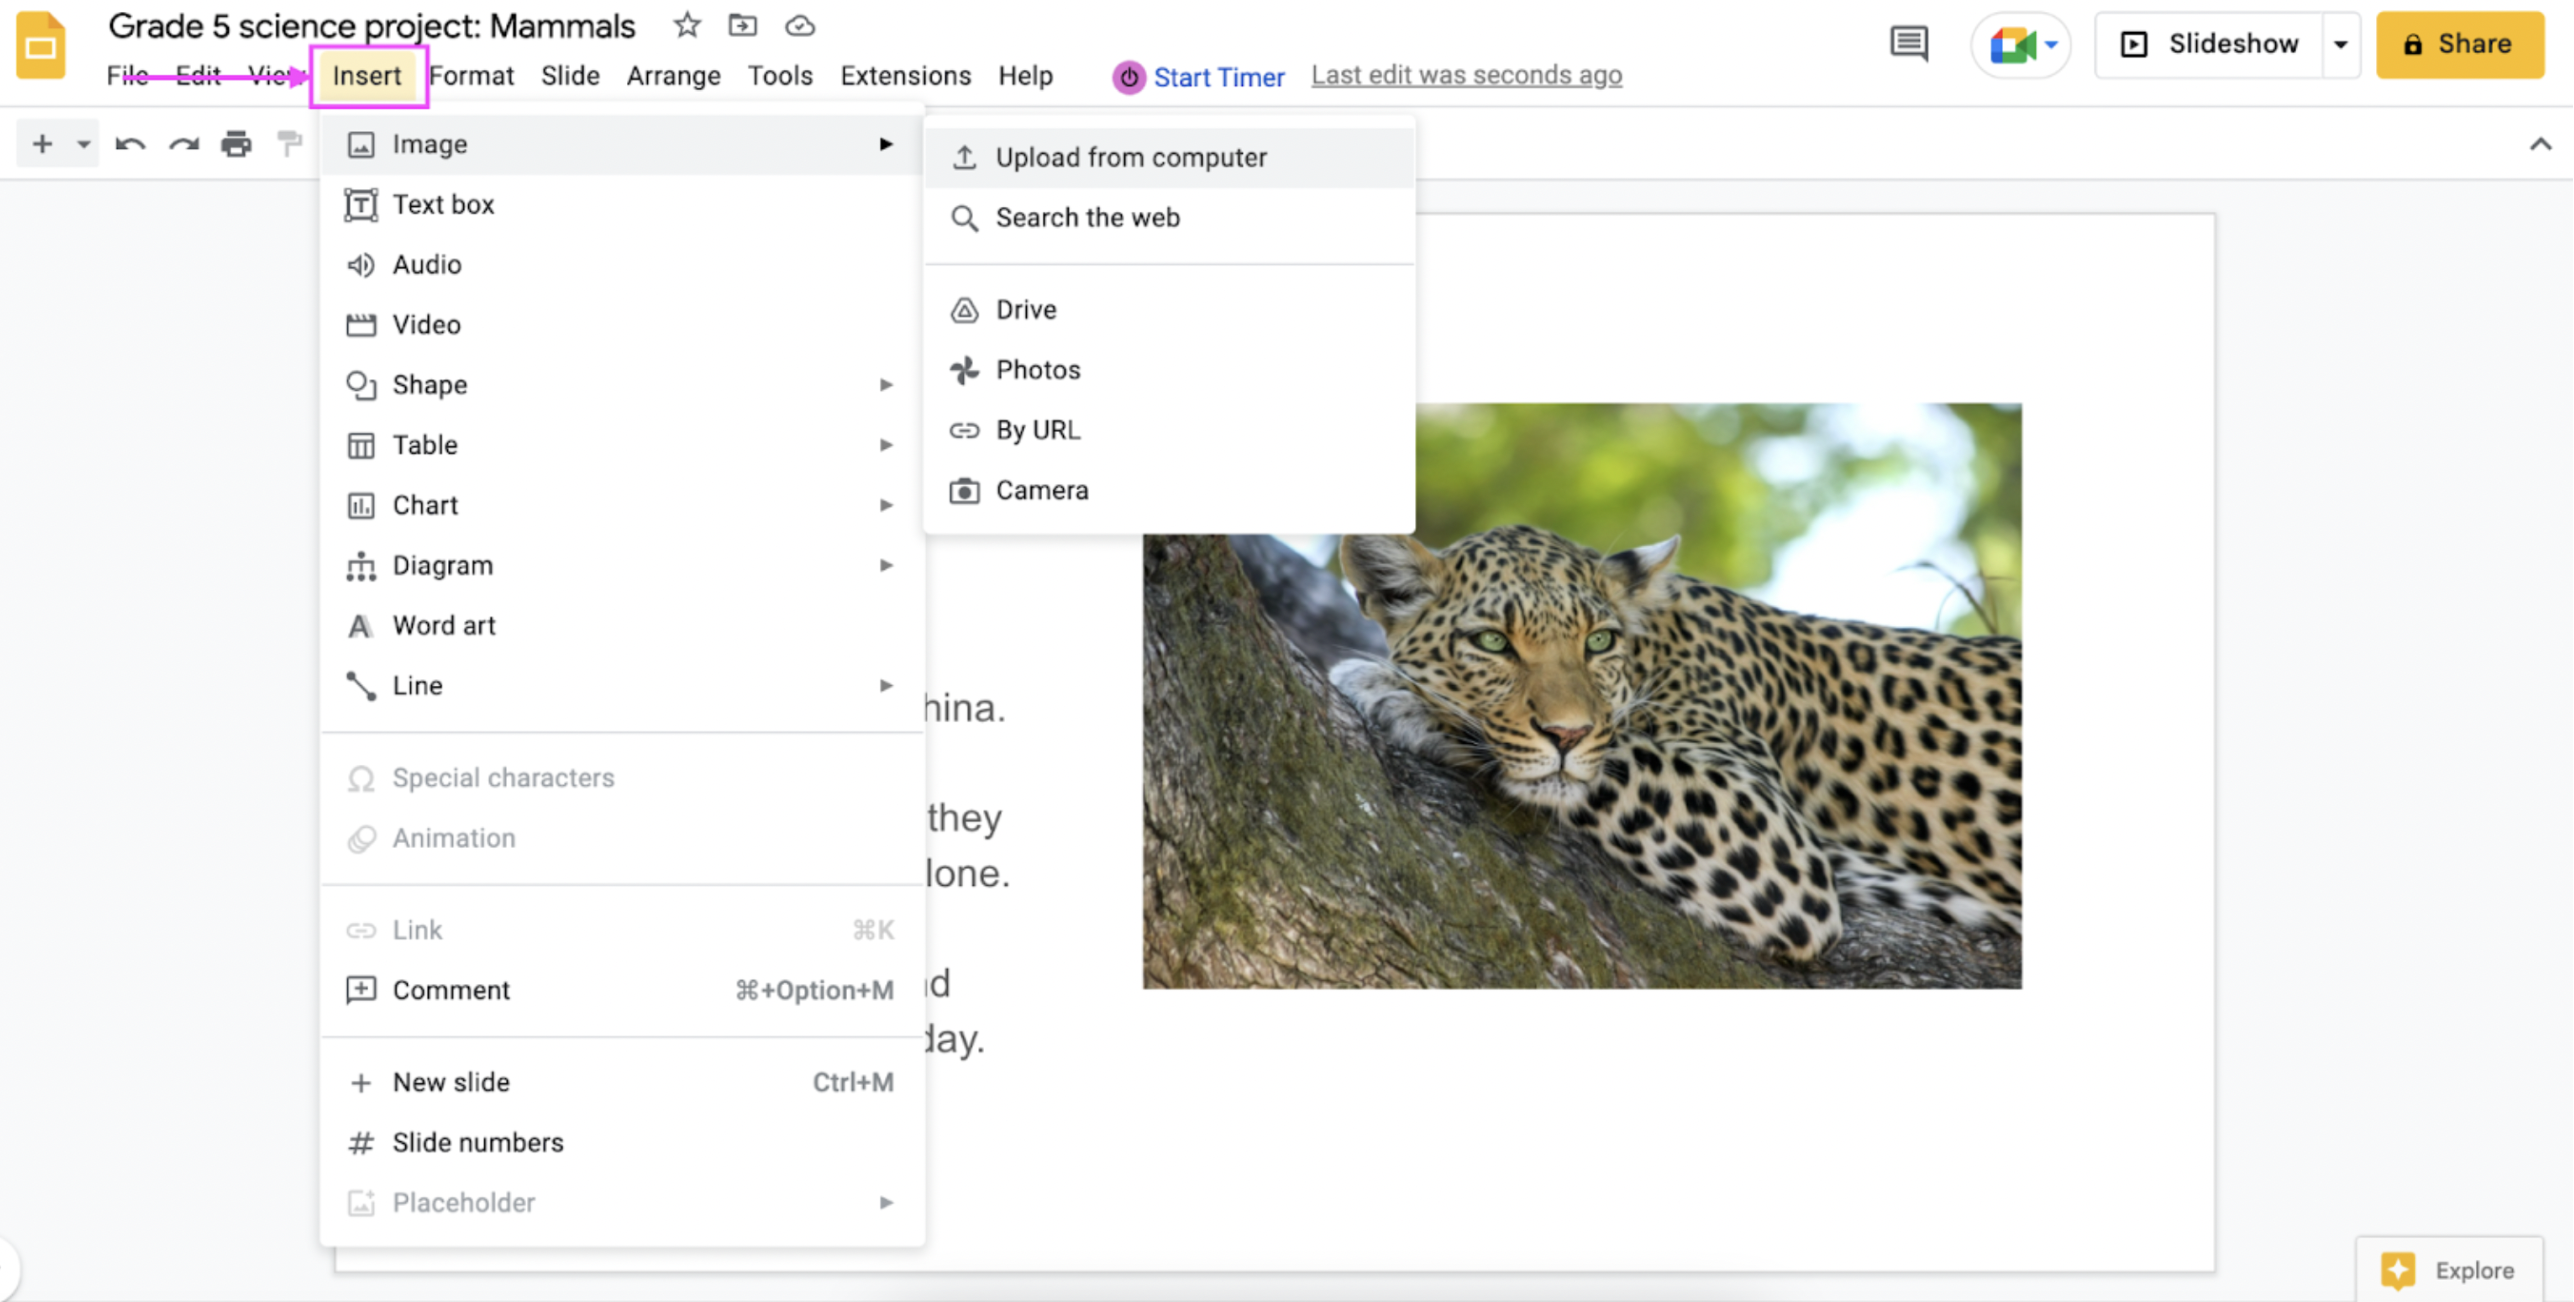The image size is (2574, 1302).
Task: Open the Explore panel
Action: point(2449,1270)
